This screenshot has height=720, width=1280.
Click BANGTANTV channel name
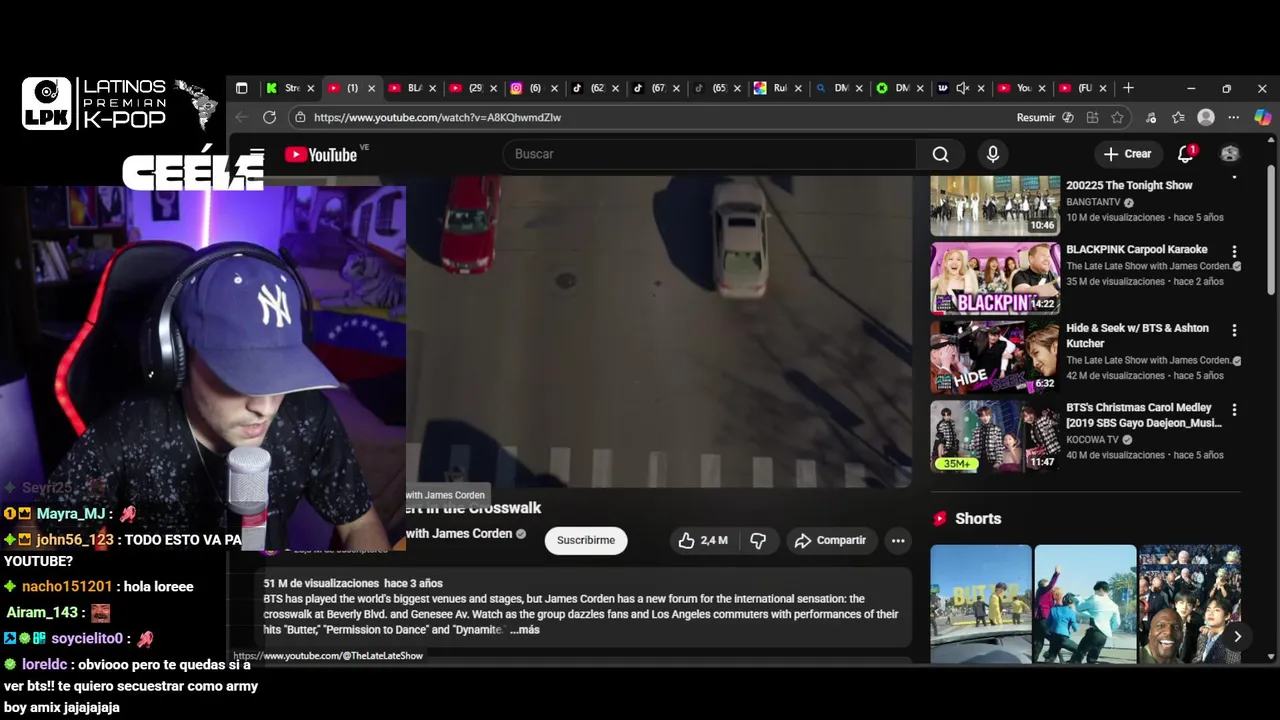pos(1093,202)
